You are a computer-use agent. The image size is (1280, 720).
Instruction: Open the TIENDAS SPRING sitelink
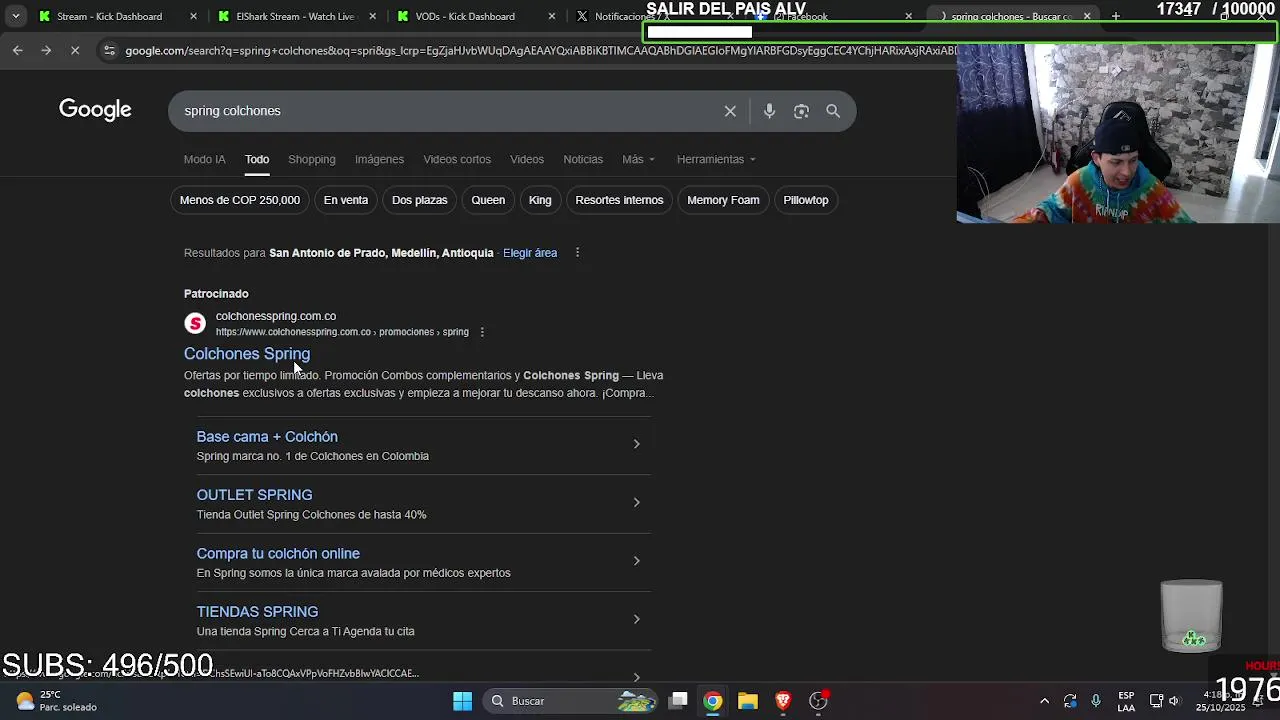257,612
